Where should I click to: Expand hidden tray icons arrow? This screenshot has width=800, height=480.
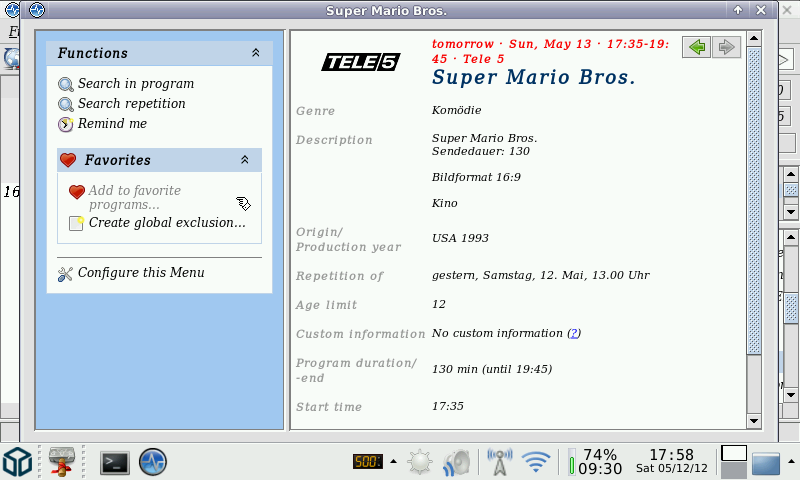point(393,462)
